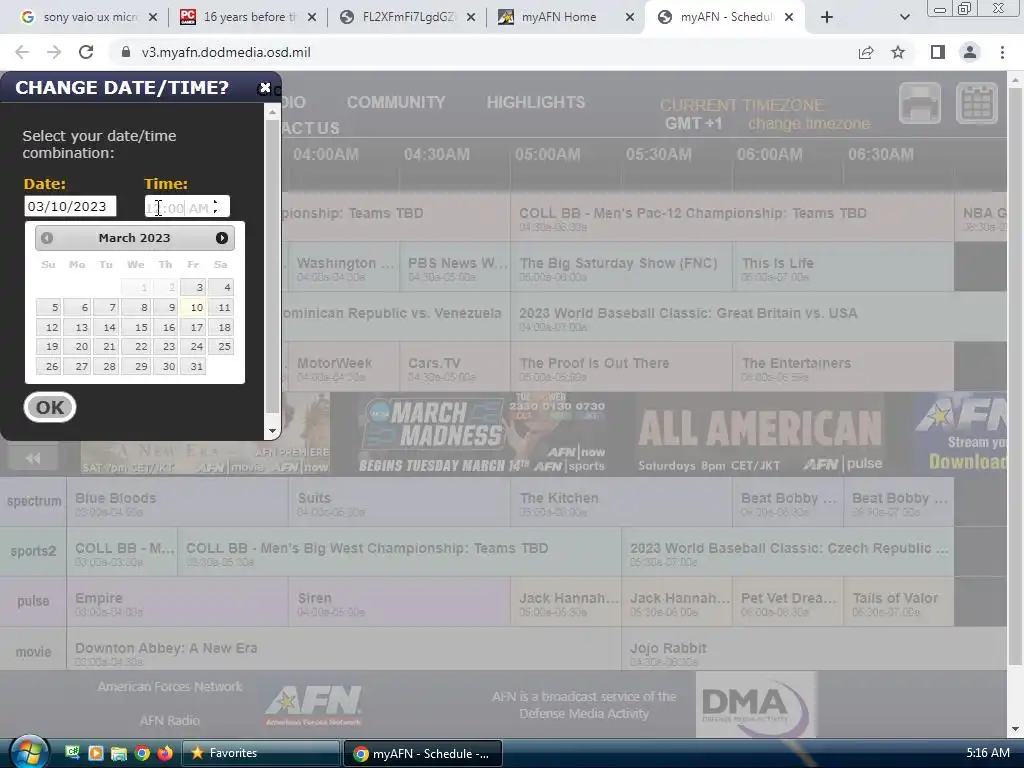The image size is (1024, 768).
Task: Open a new browser tab
Action: pyautogui.click(x=827, y=17)
